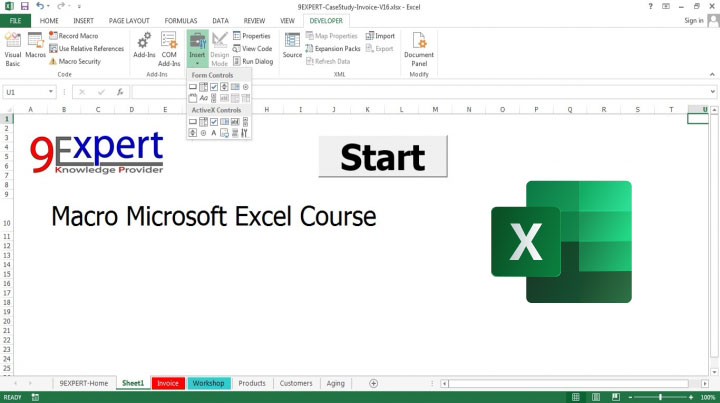Insert a Form Controls Spin Button
720x403 pixels.
pos(224,87)
